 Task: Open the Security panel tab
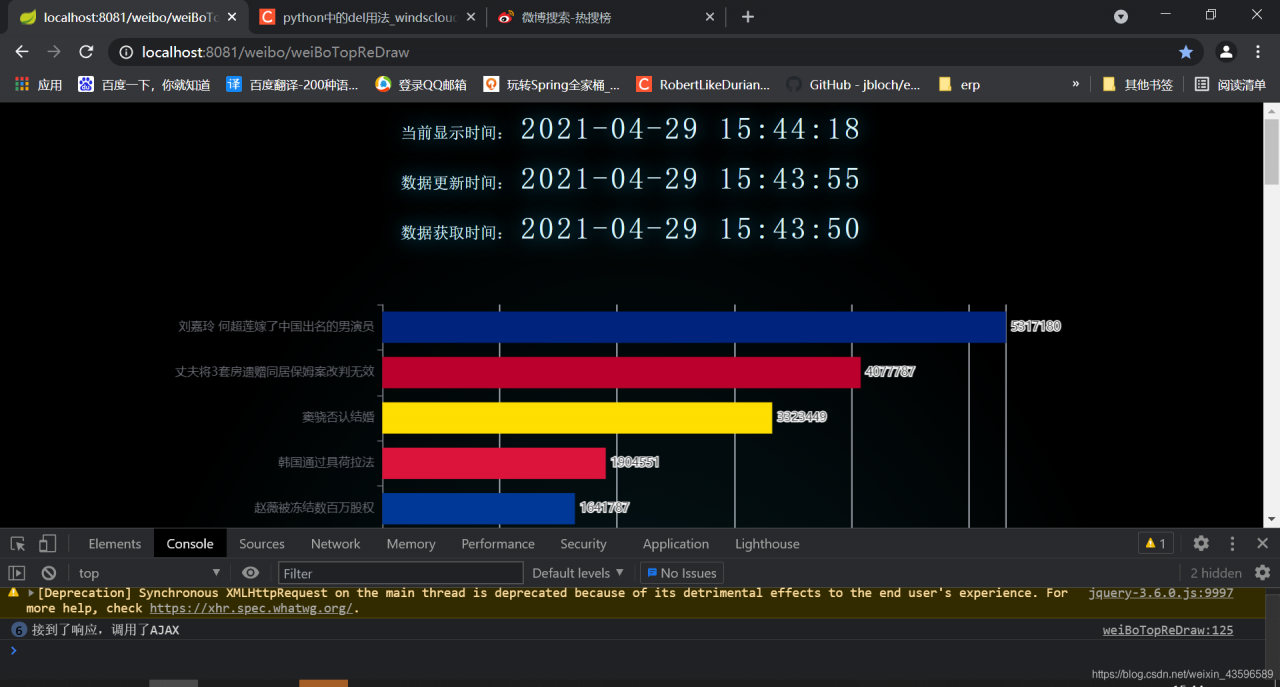[x=583, y=544]
